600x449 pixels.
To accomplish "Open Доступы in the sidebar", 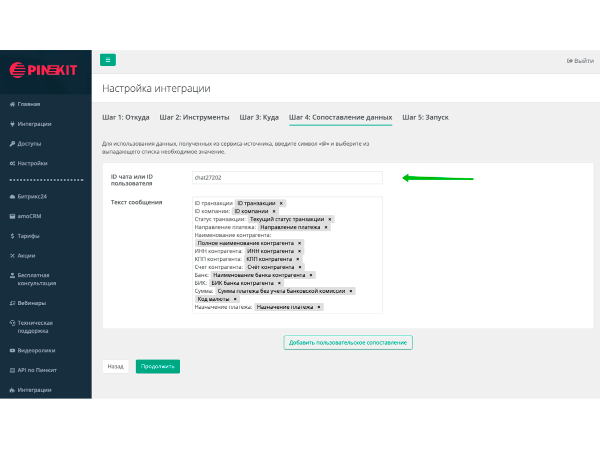I will [29, 143].
